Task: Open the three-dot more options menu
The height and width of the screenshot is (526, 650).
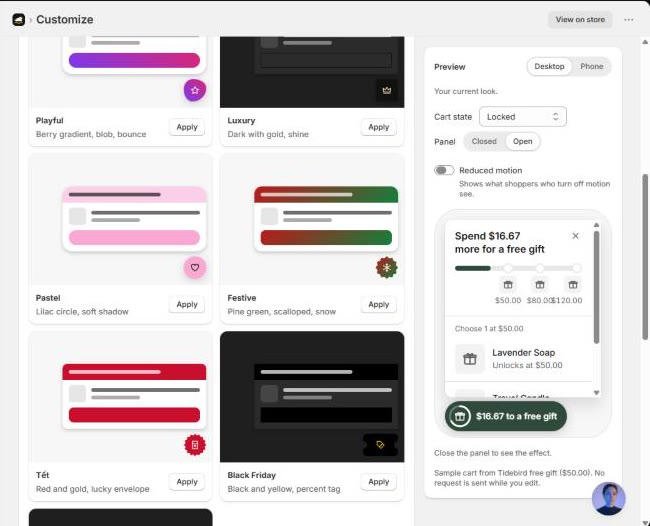Action: [628, 19]
